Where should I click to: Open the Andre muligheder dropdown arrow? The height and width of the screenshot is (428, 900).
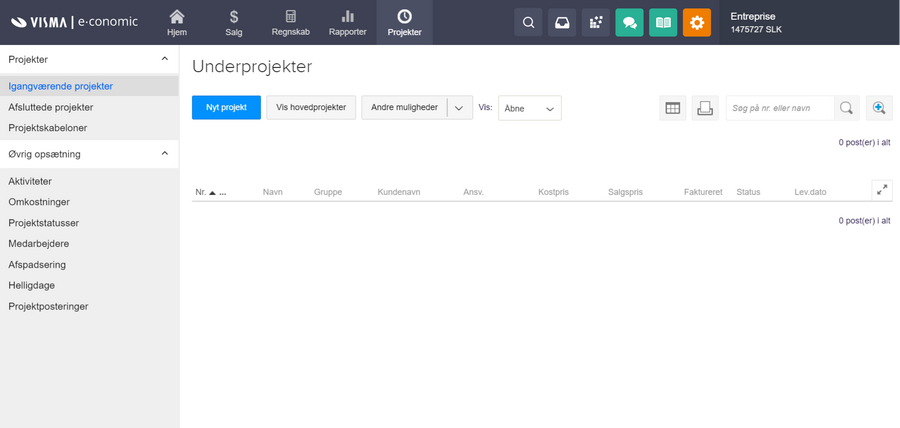tap(459, 108)
